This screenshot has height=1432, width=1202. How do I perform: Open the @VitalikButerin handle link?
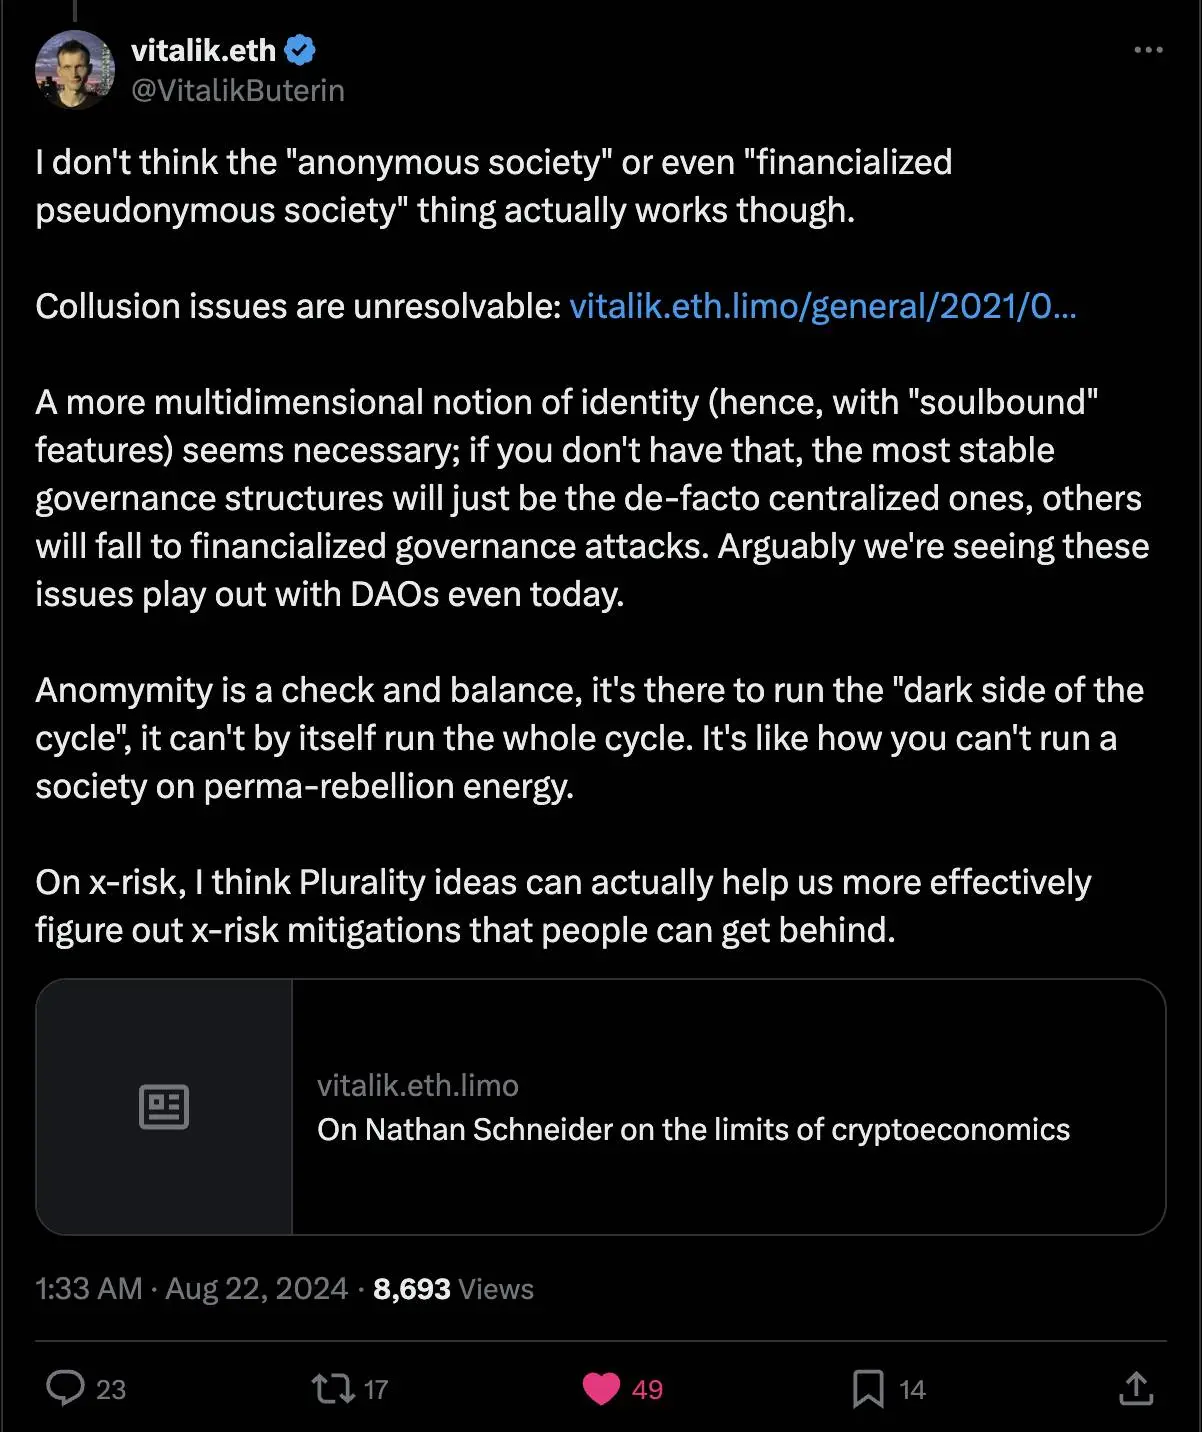click(238, 90)
